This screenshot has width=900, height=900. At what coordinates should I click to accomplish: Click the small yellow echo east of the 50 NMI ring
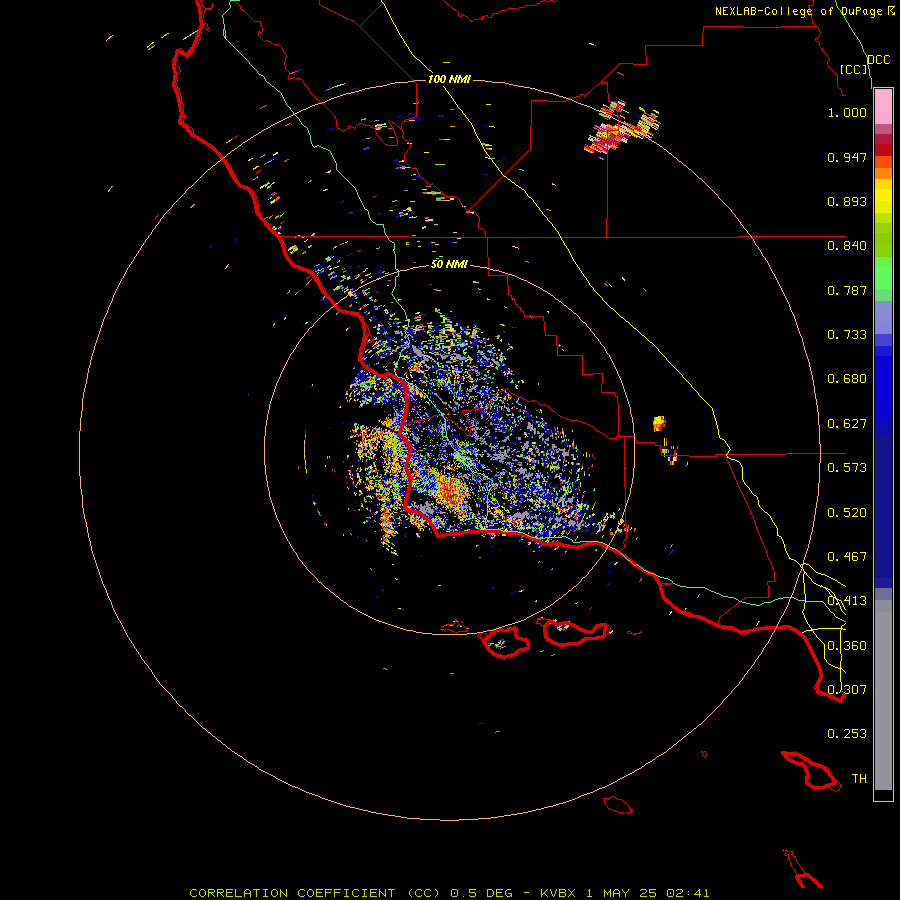pyautogui.click(x=660, y=424)
